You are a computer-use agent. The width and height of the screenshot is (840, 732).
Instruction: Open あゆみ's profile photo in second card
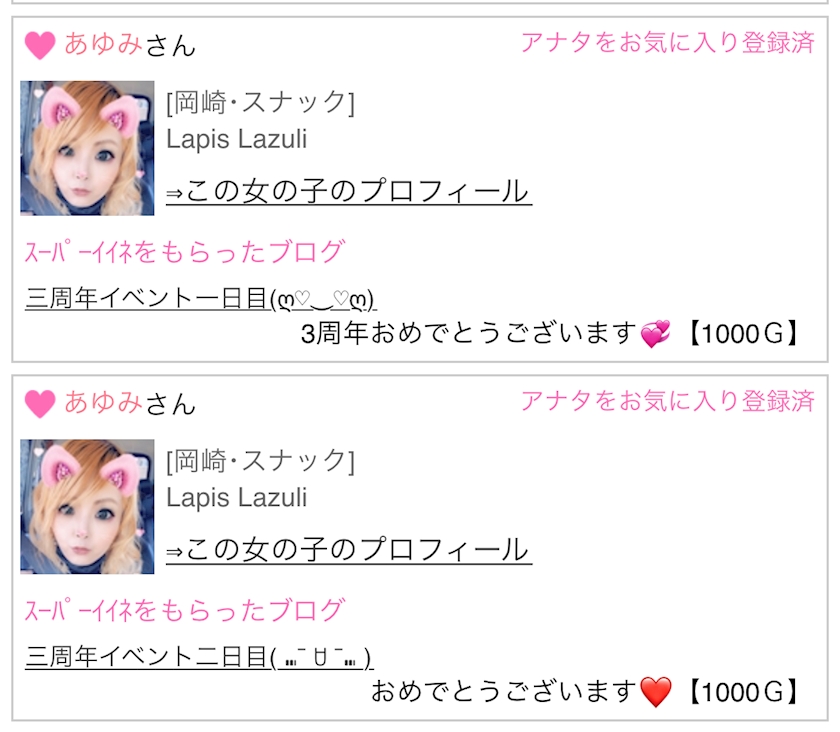pos(87,507)
